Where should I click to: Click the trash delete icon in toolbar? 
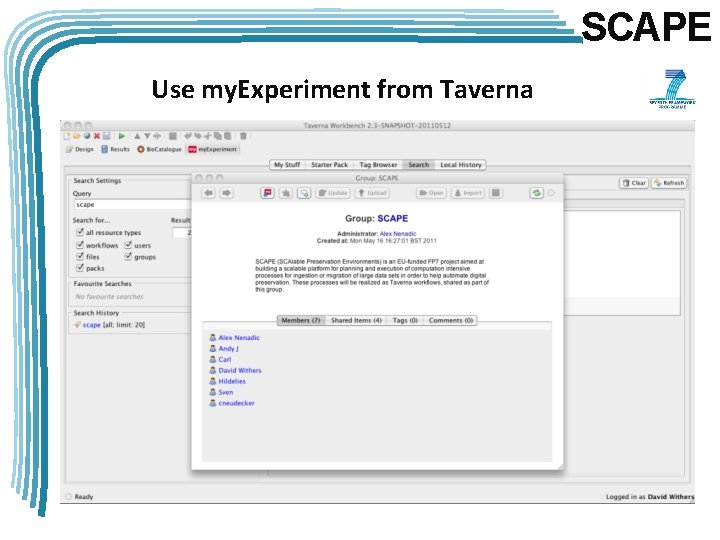click(x=243, y=136)
